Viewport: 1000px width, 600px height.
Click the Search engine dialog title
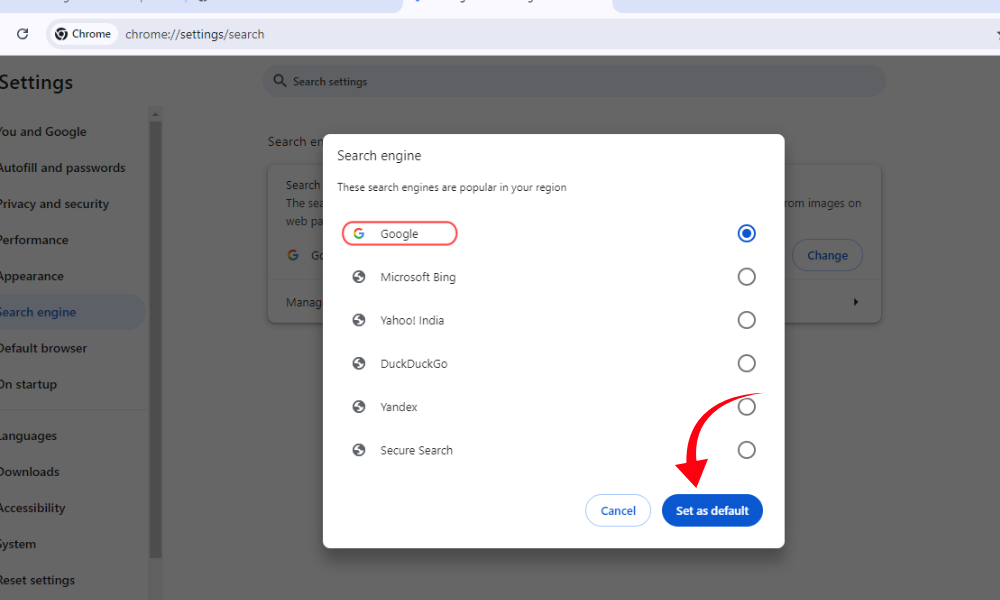pos(379,156)
